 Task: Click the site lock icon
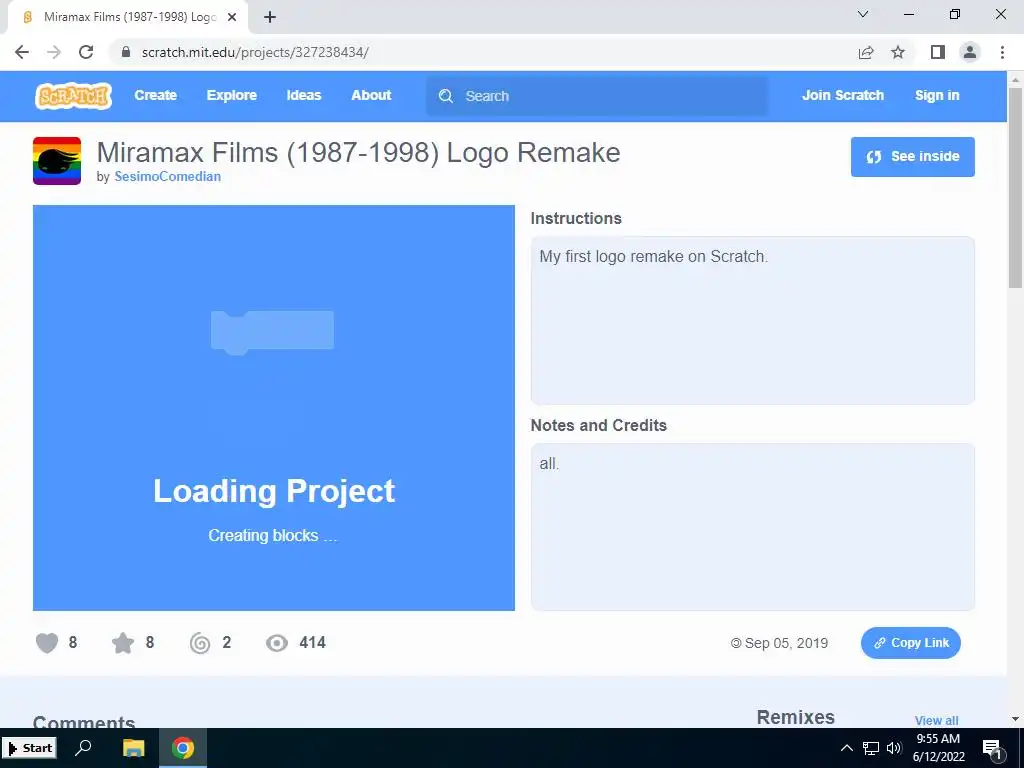126,52
